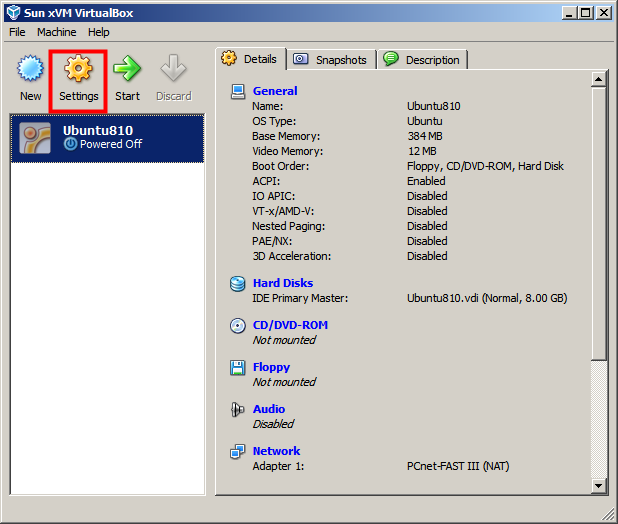The width and height of the screenshot is (618, 524).
Task: Click the details pane scroll down arrow
Action: (598, 485)
